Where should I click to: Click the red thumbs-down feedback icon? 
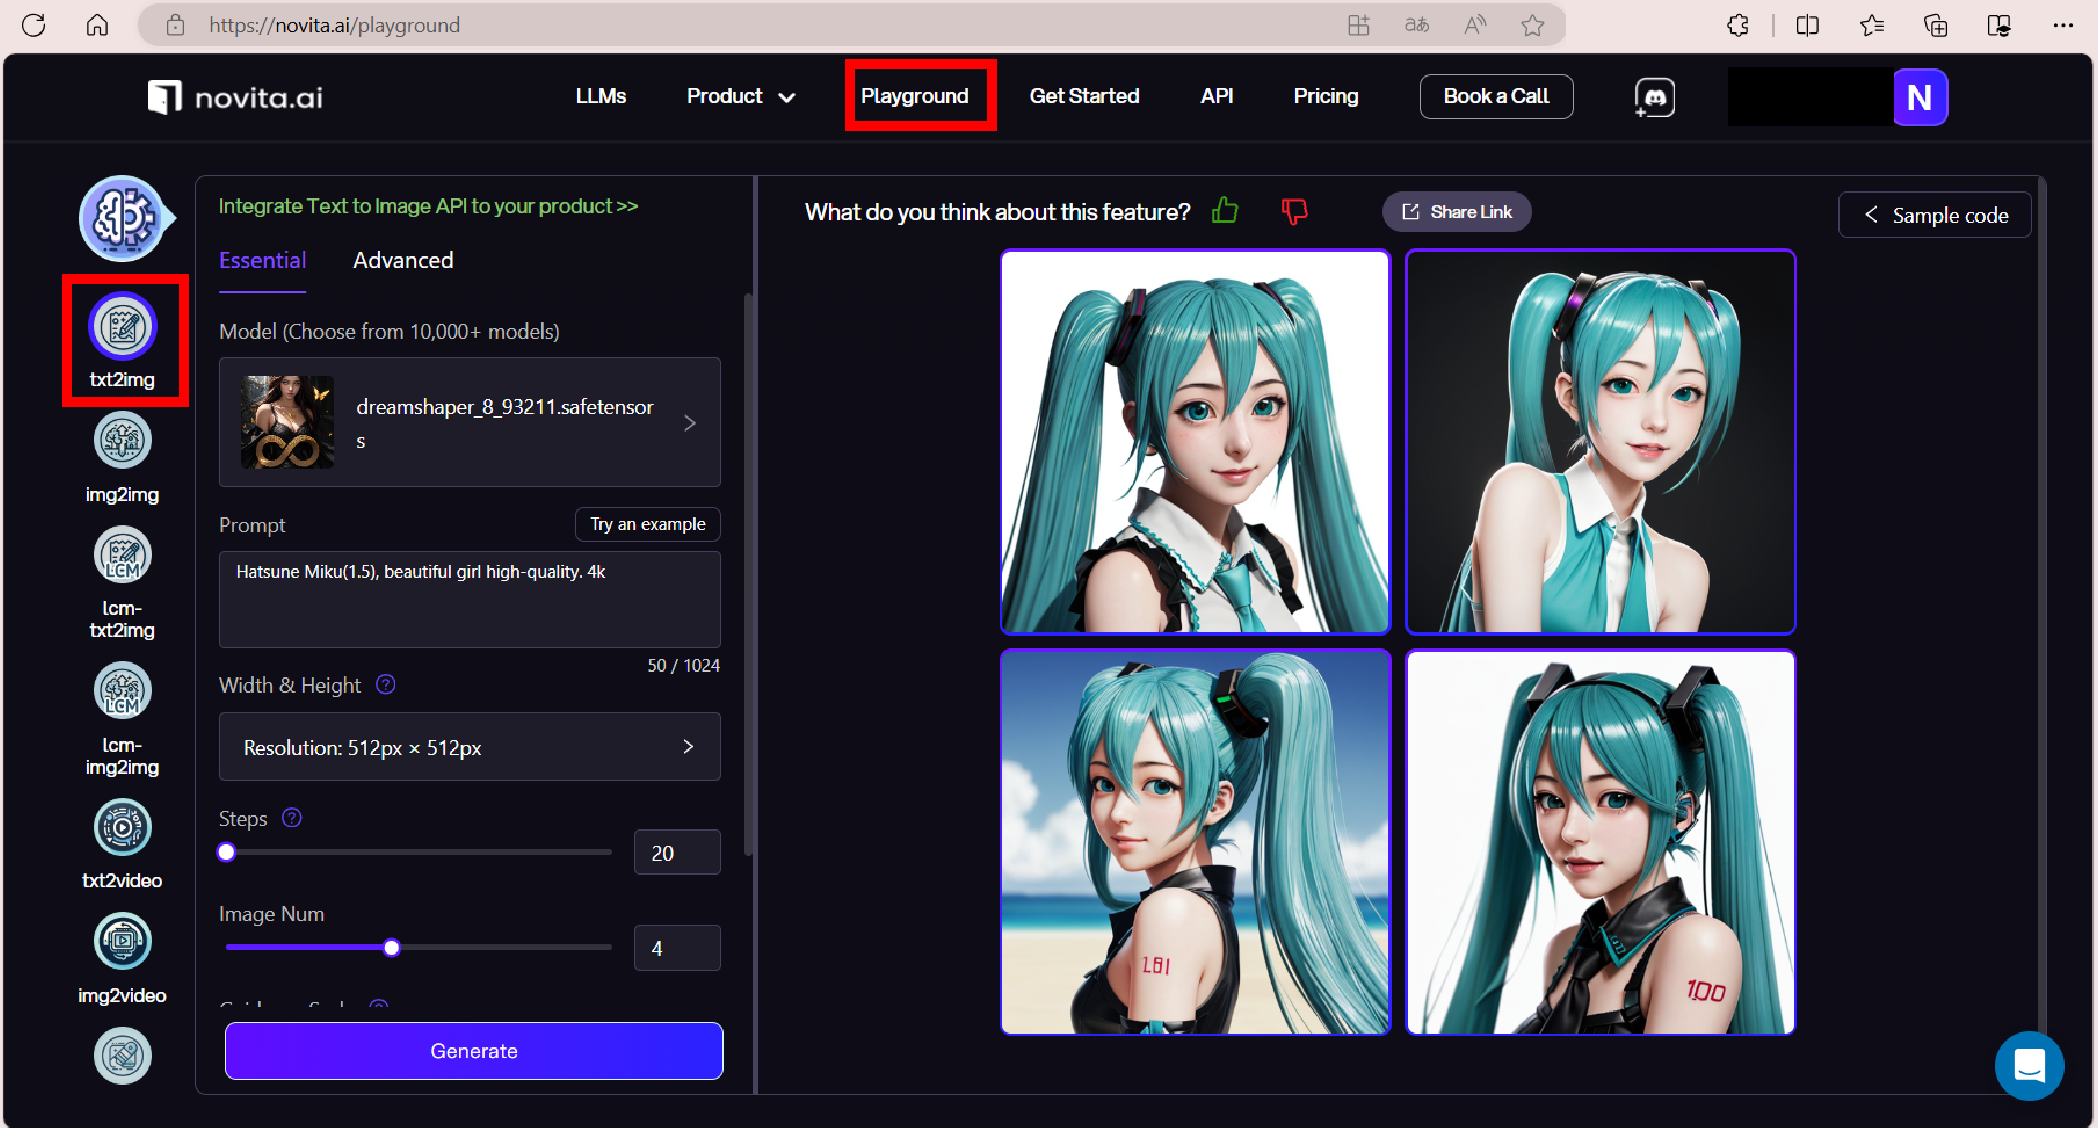(1294, 211)
